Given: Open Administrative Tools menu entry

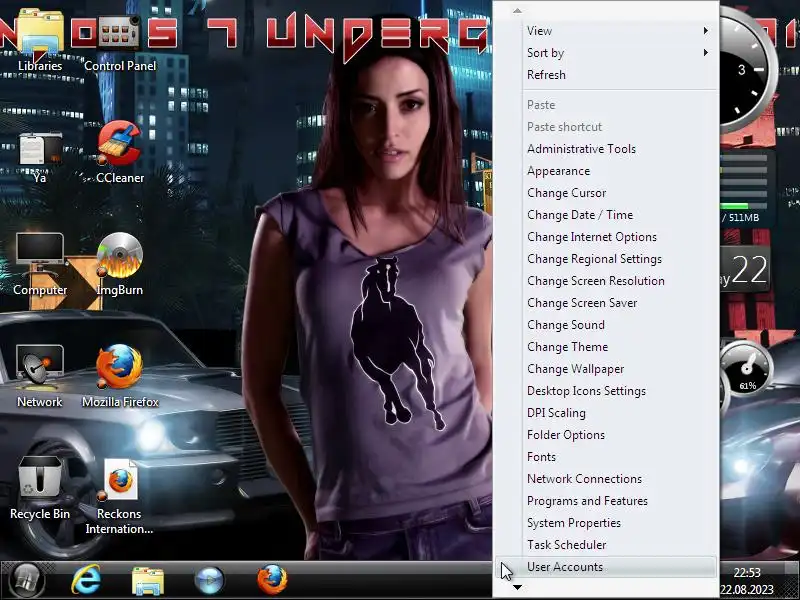Looking at the screenshot, I should (619, 148).
